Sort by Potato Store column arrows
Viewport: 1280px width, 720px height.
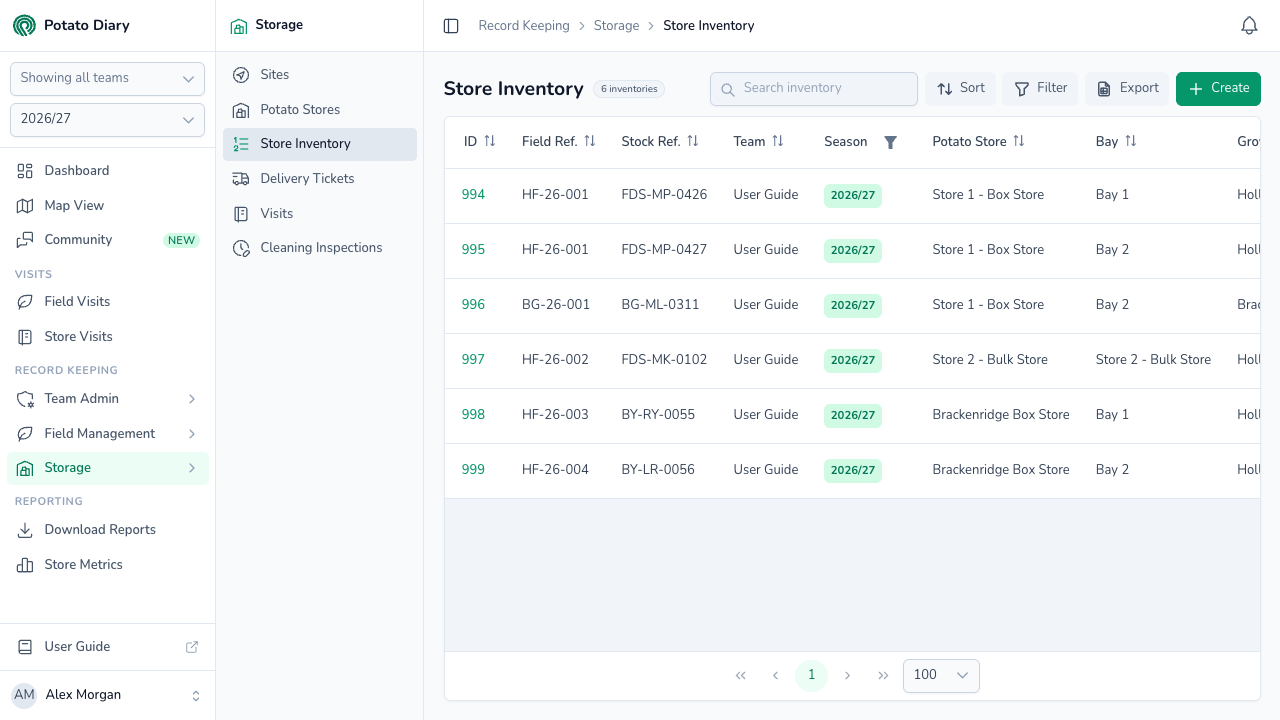click(x=1019, y=142)
